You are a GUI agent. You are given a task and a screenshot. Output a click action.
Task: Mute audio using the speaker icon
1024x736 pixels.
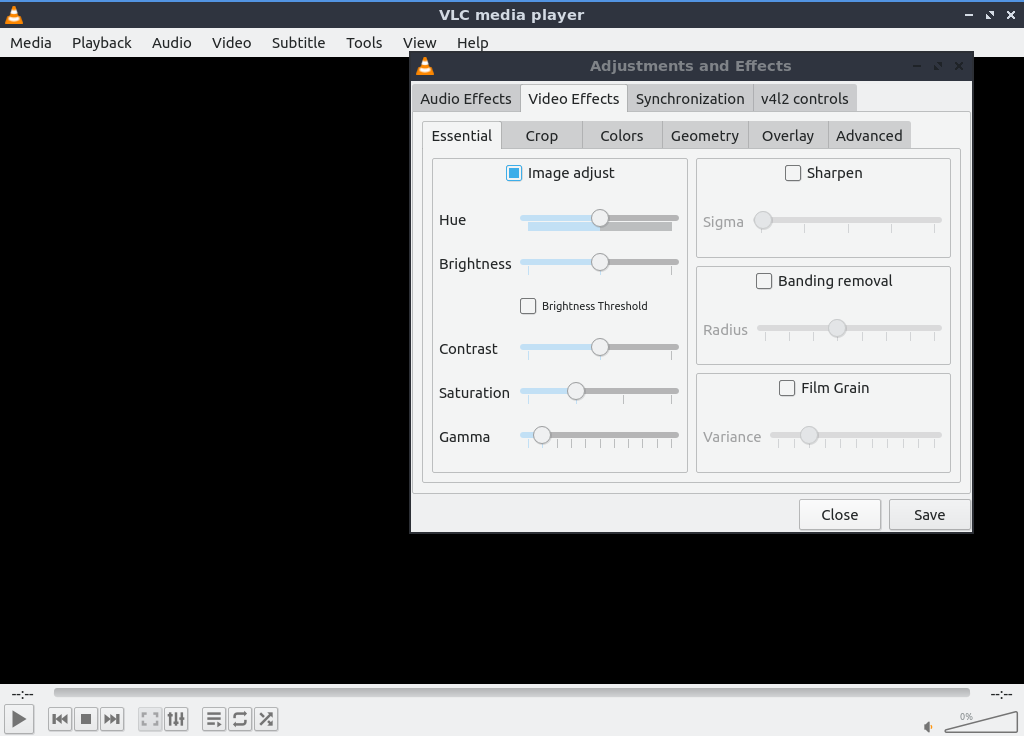pos(929,727)
